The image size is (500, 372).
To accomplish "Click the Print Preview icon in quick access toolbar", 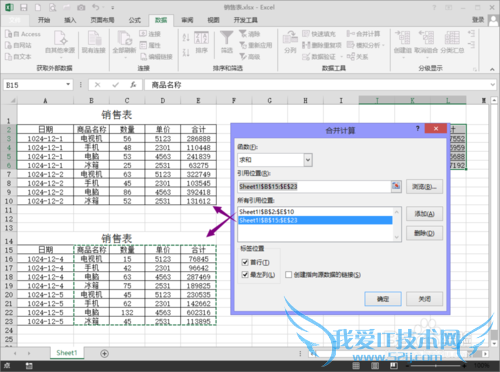I will tap(53, 7).
